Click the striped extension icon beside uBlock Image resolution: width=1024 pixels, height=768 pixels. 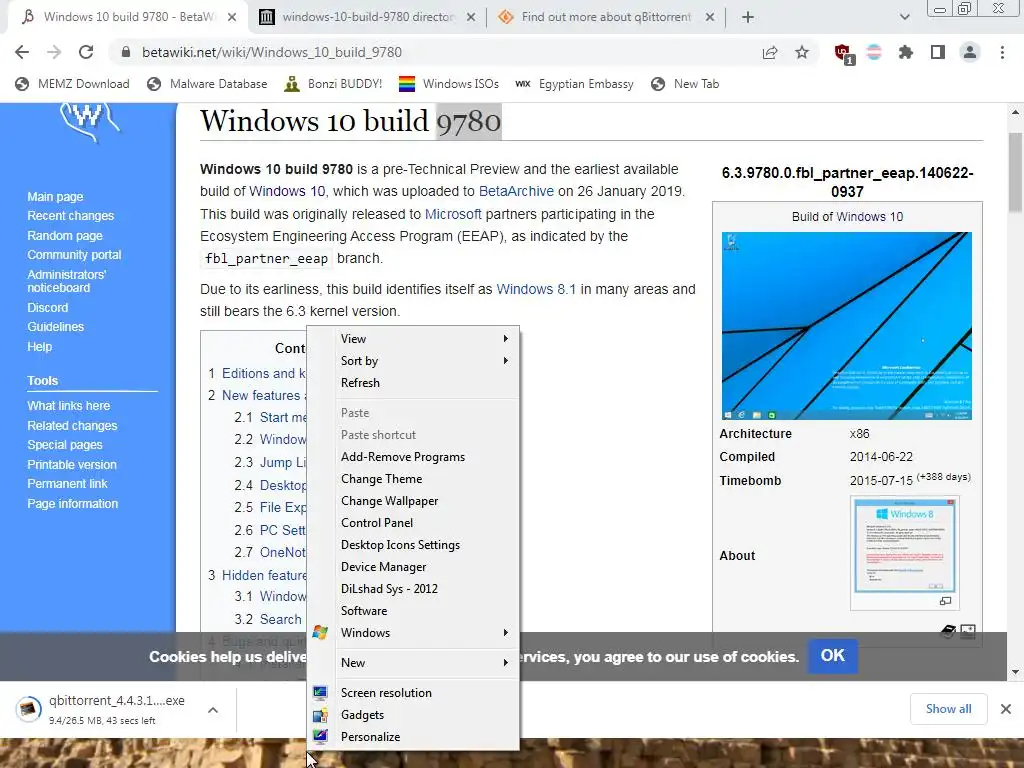click(x=874, y=52)
